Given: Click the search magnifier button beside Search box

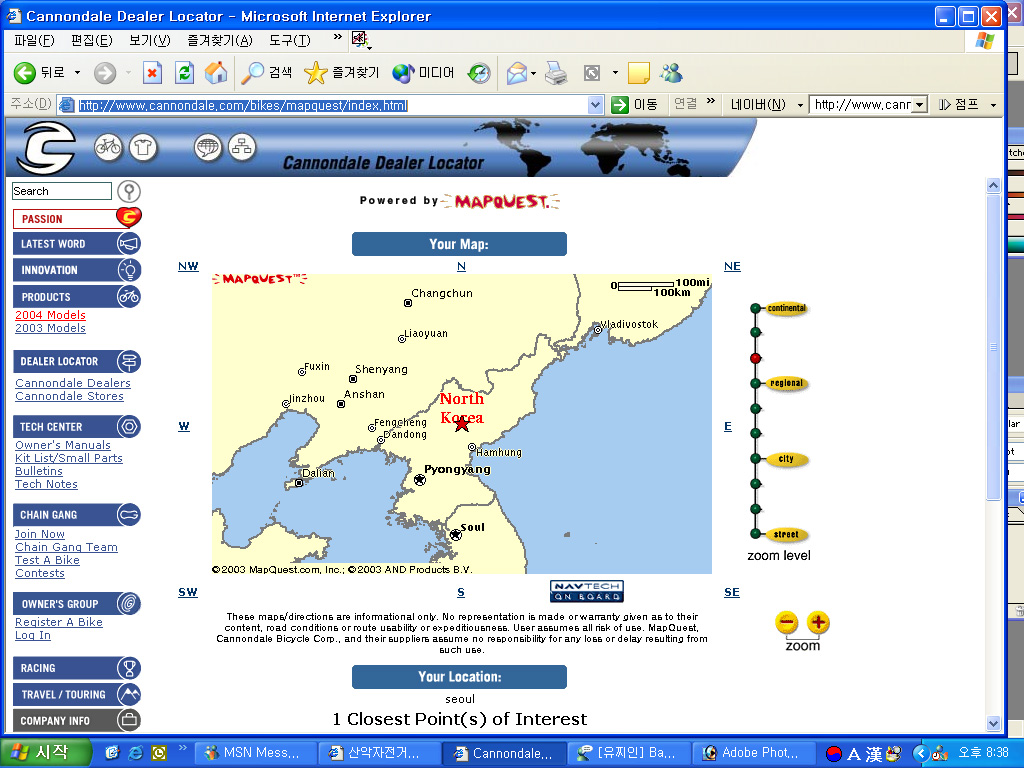Looking at the screenshot, I should coord(129,191).
